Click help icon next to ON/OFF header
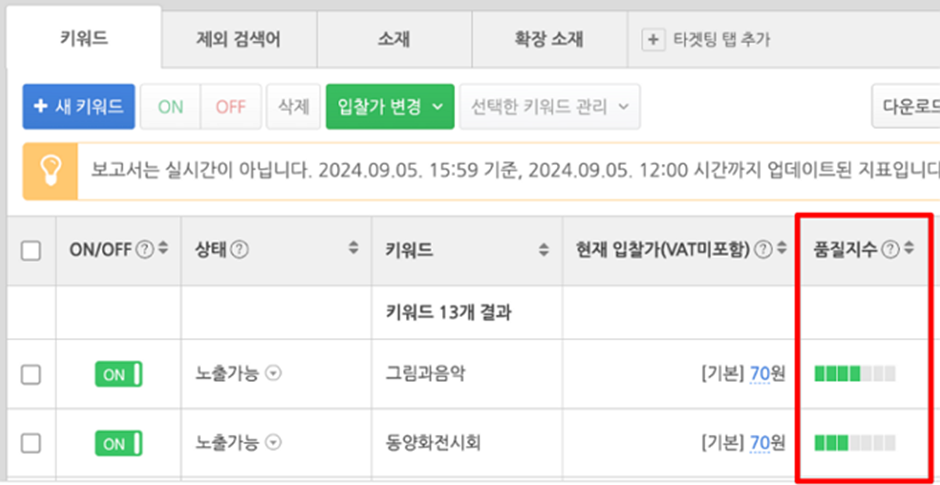 (x=144, y=251)
